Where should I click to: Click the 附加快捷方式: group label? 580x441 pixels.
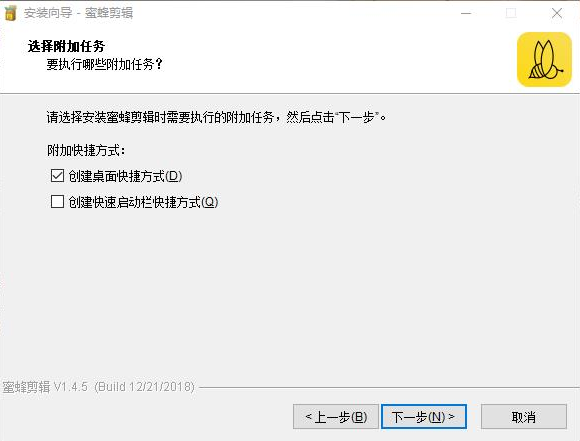(86, 151)
